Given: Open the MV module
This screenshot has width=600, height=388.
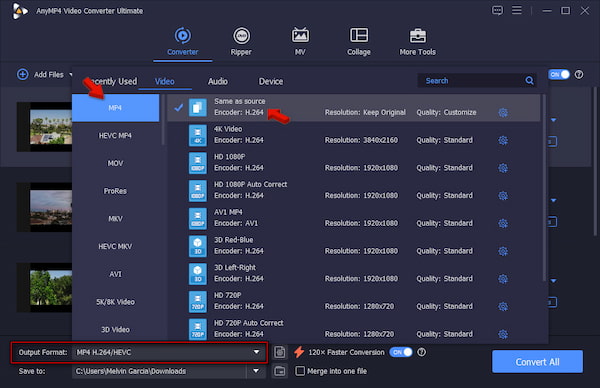Looking at the screenshot, I should 300,41.
